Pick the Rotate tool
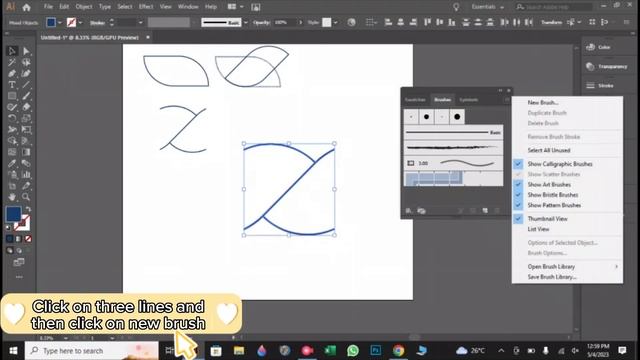Image resolution: width=640 pixels, height=360 pixels. point(12,118)
